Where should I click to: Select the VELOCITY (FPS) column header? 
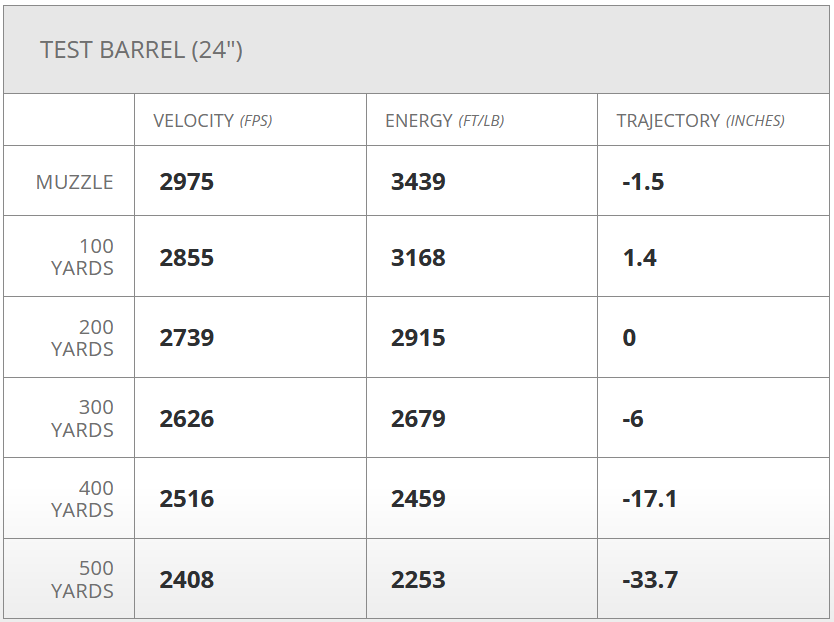(212, 121)
